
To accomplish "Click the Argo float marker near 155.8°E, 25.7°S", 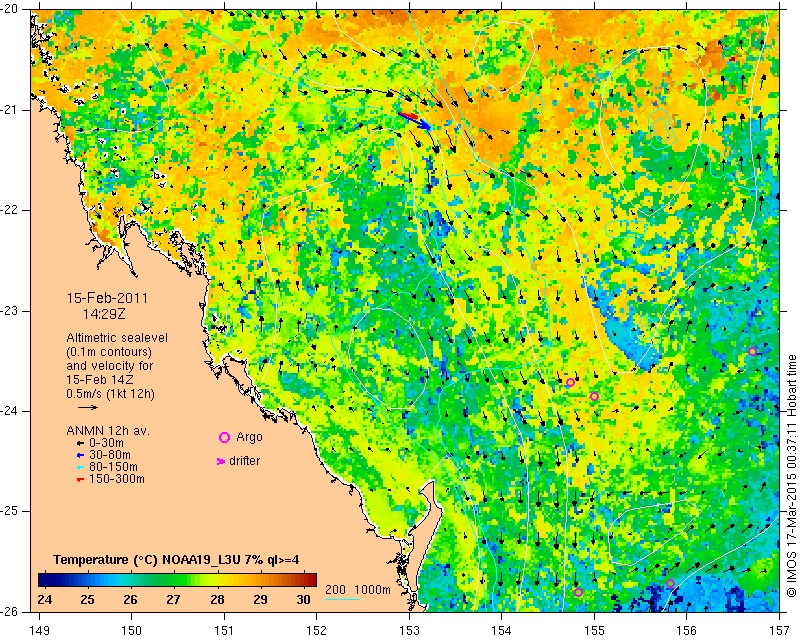I will [670, 583].
